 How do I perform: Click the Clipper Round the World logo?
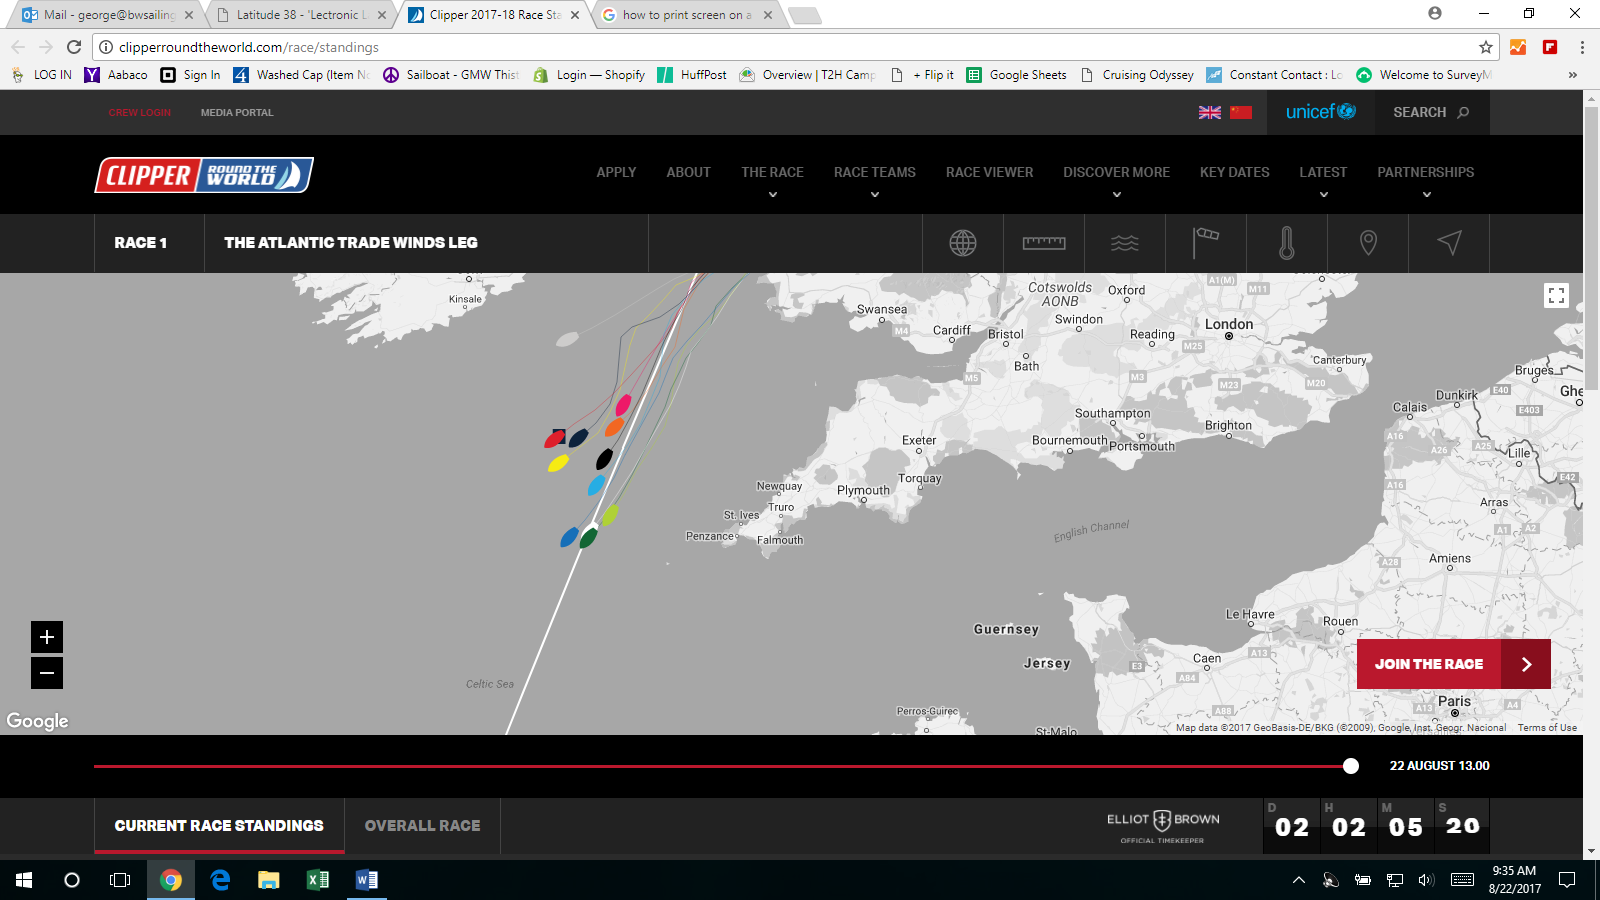(x=204, y=175)
